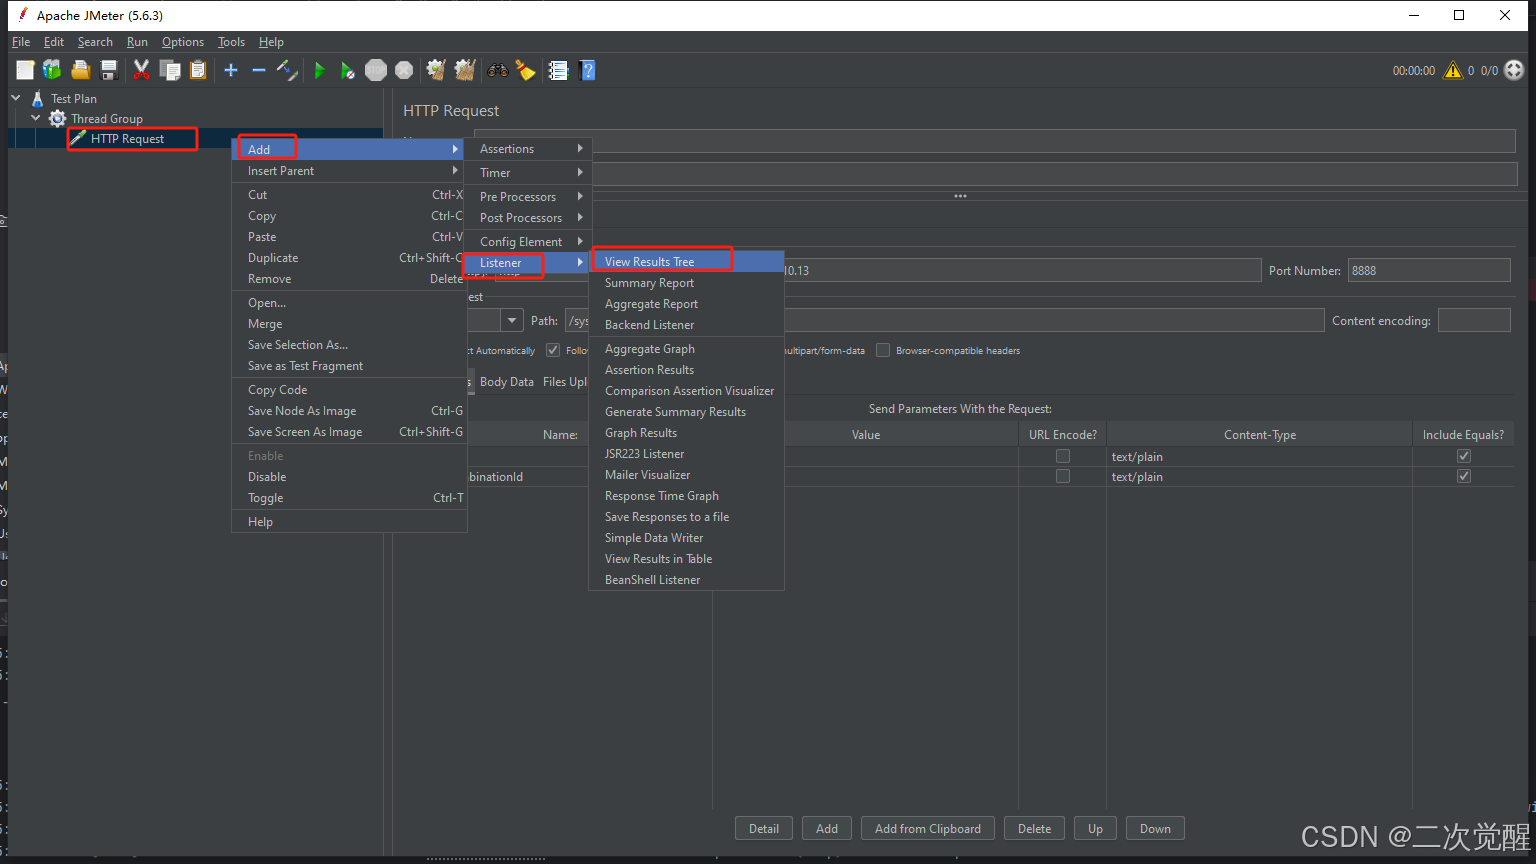1536x864 pixels.
Task: Click the Test Plan flask icon in tree
Action: [x=38, y=99]
